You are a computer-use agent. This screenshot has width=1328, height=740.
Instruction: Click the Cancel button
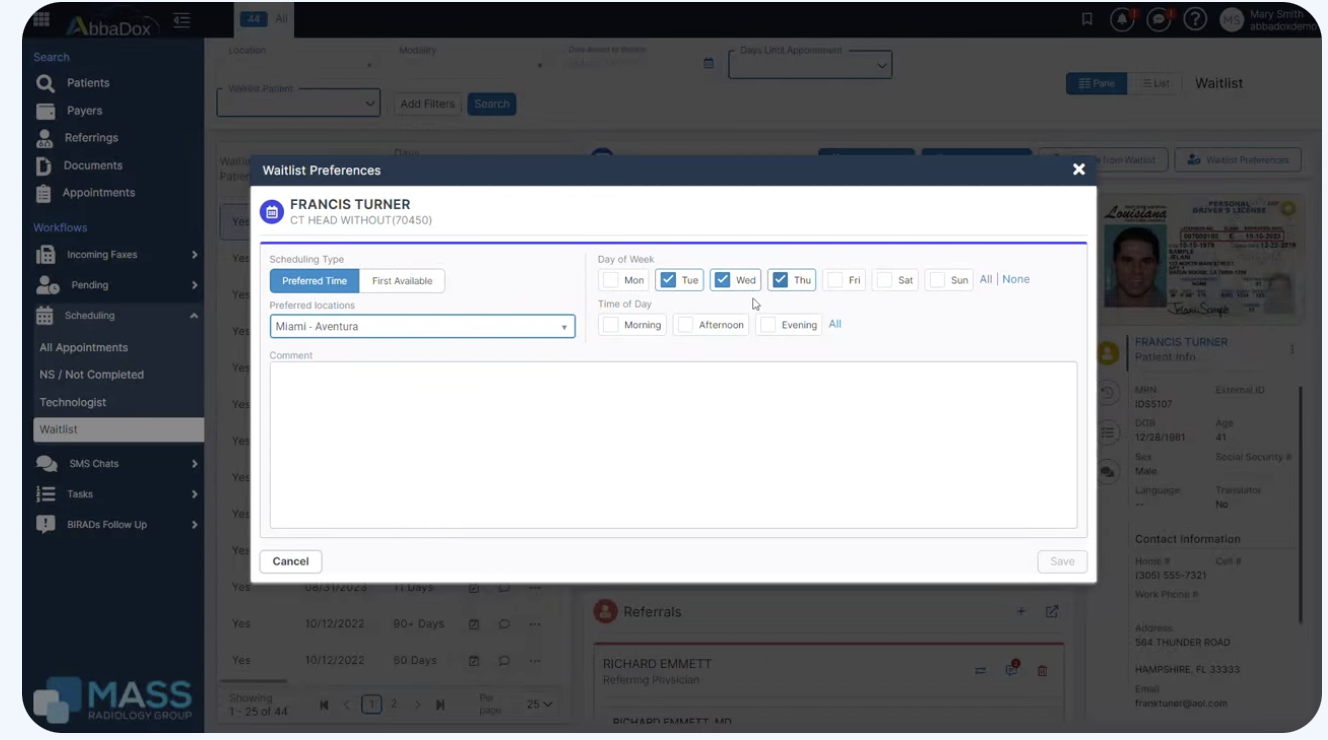click(291, 561)
